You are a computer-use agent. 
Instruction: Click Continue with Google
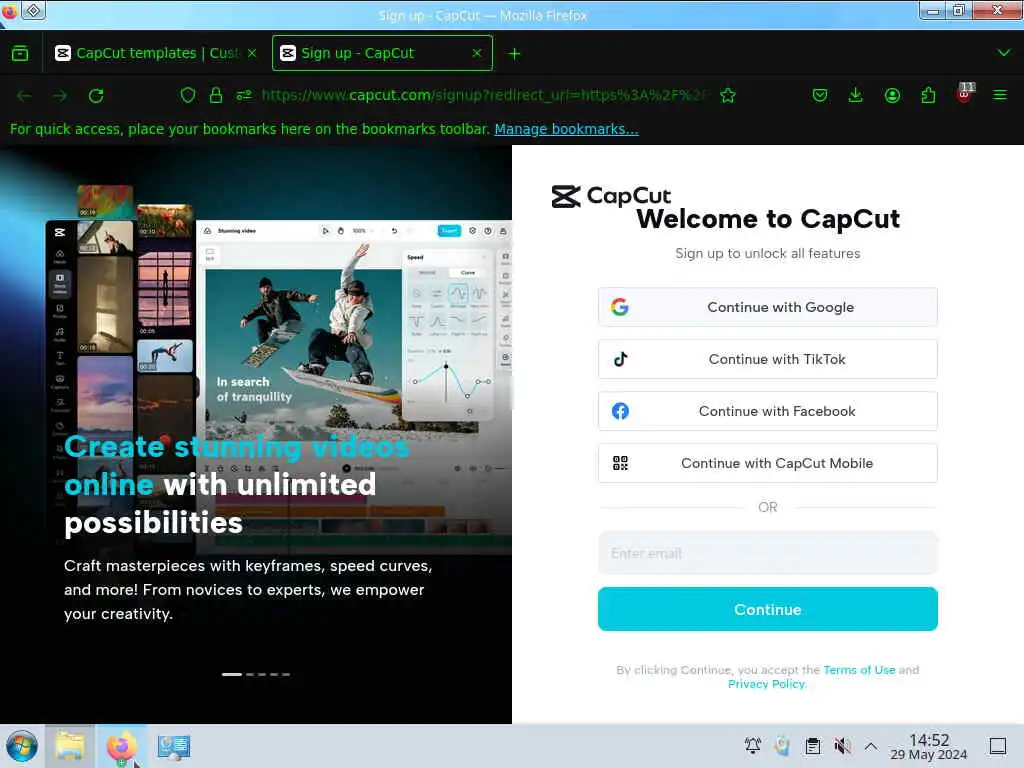click(x=767, y=307)
